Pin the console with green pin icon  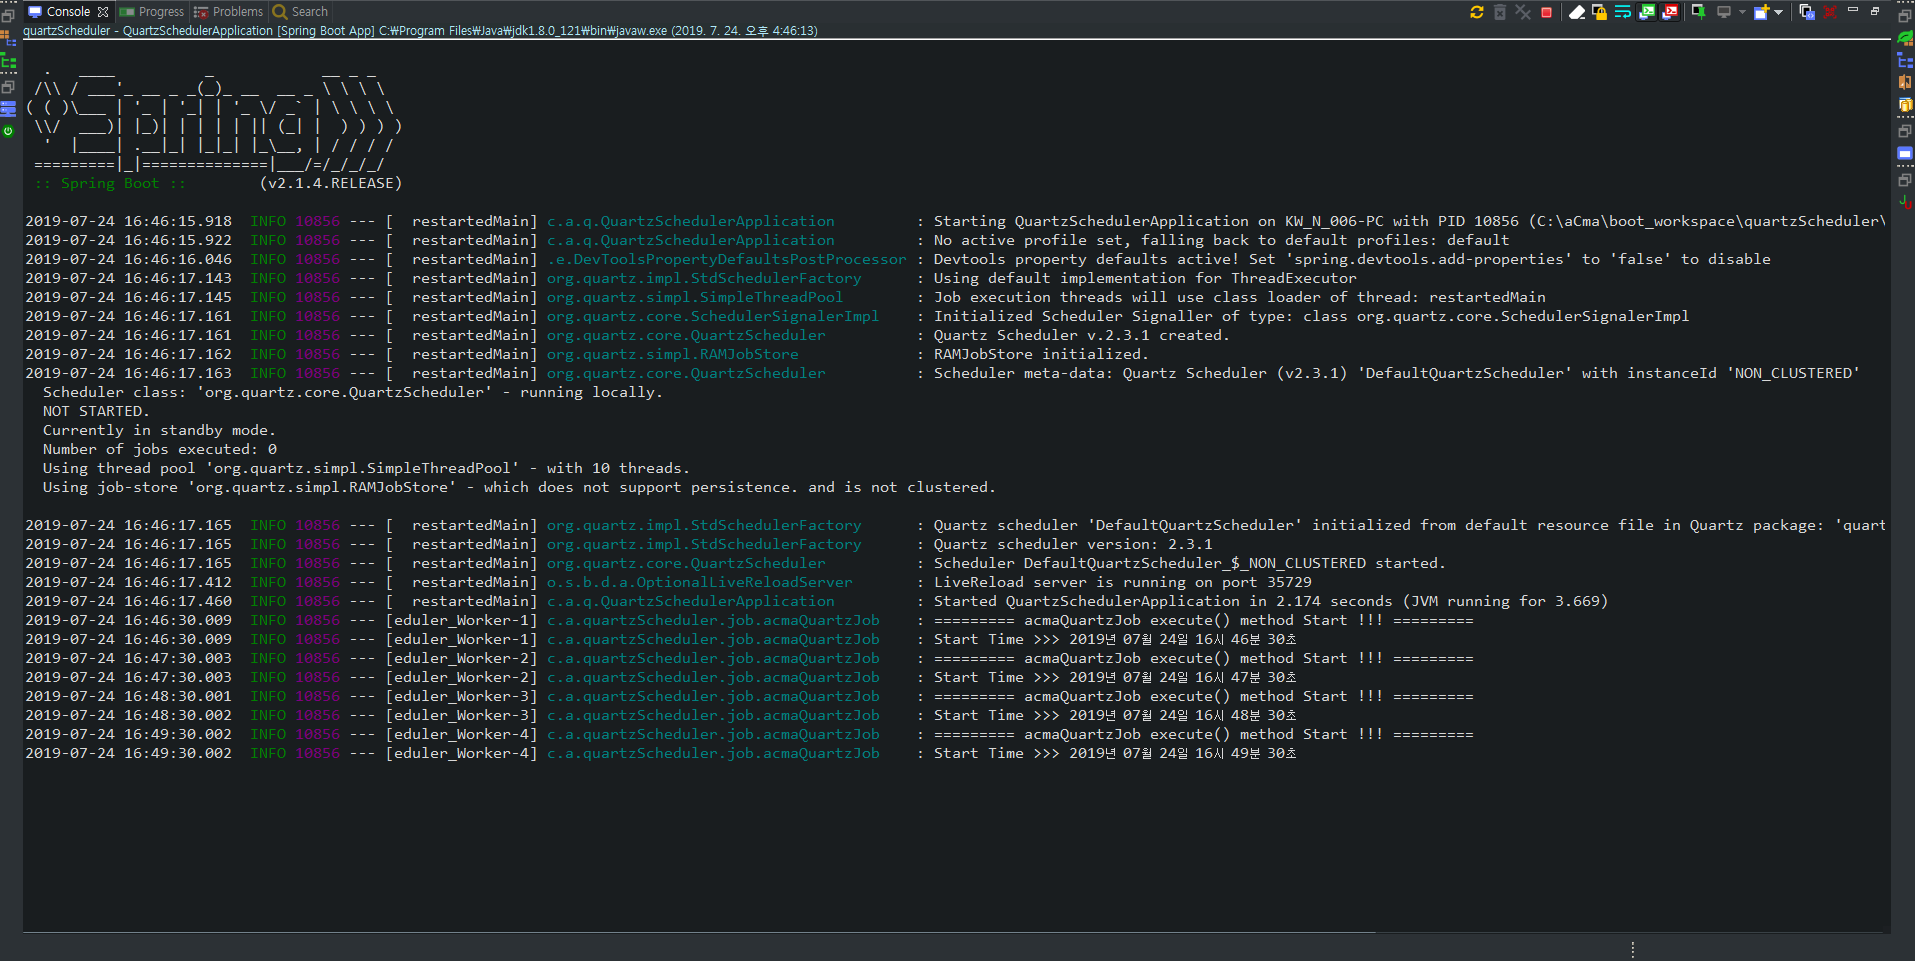coord(1698,12)
